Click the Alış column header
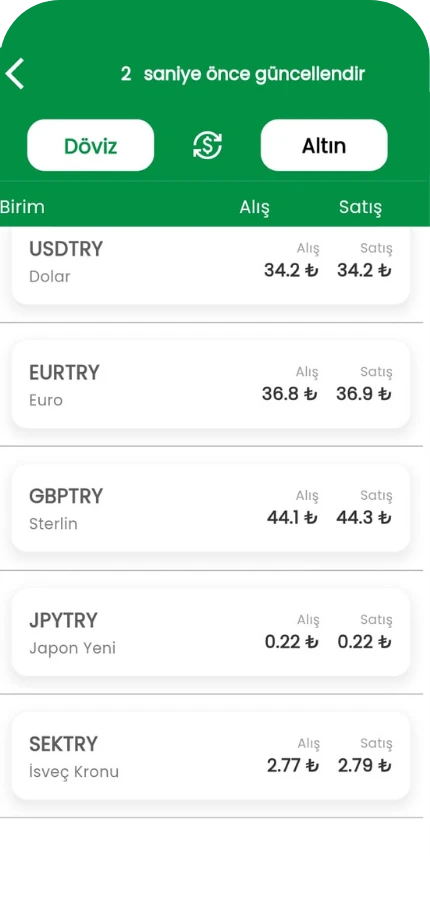The height and width of the screenshot is (900, 430). (x=254, y=207)
